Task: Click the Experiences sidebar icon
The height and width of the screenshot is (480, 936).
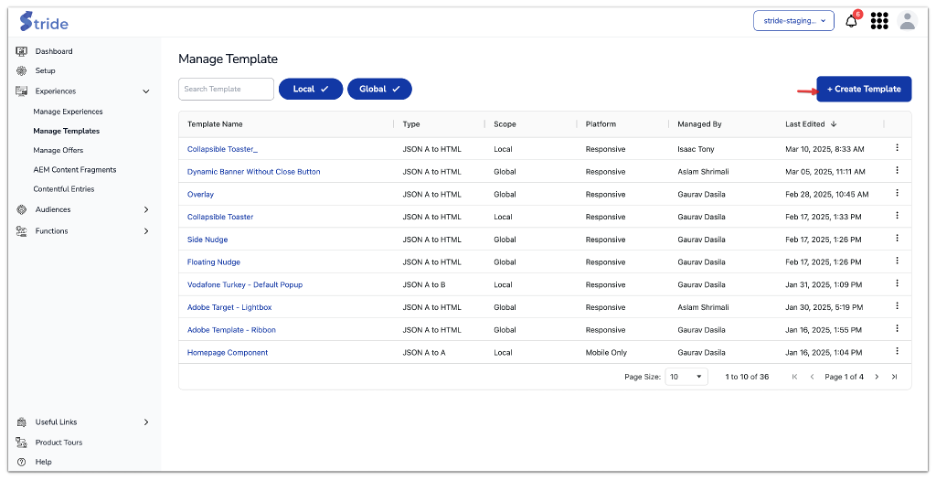Action: coord(21,91)
